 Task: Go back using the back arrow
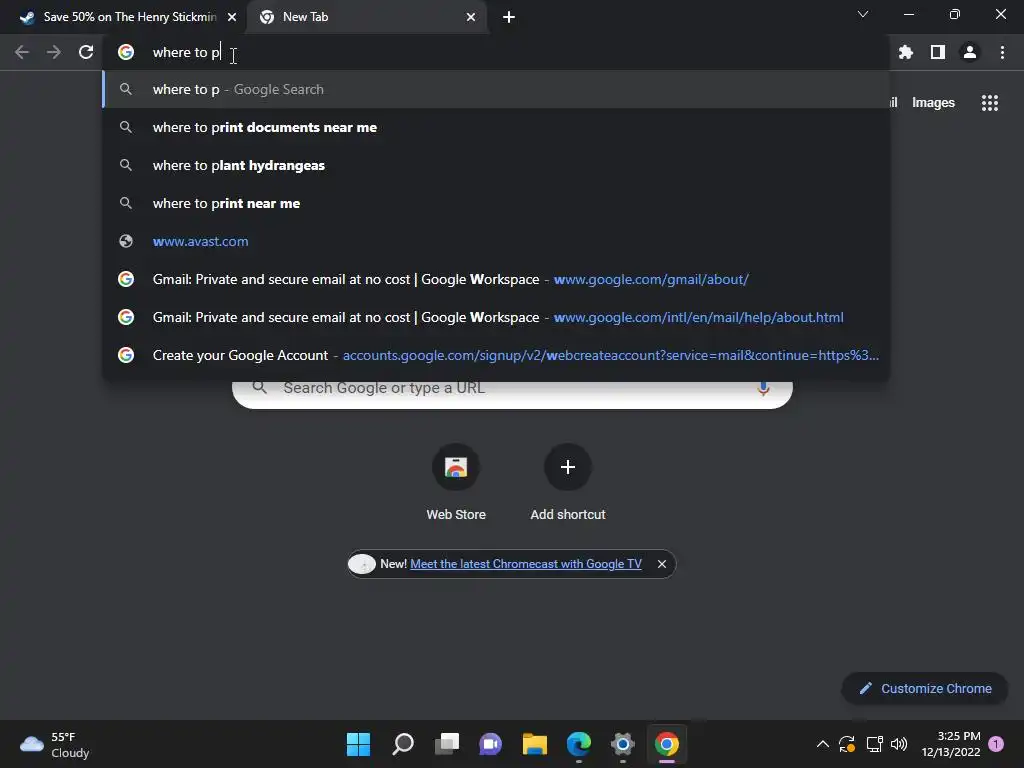coord(22,52)
